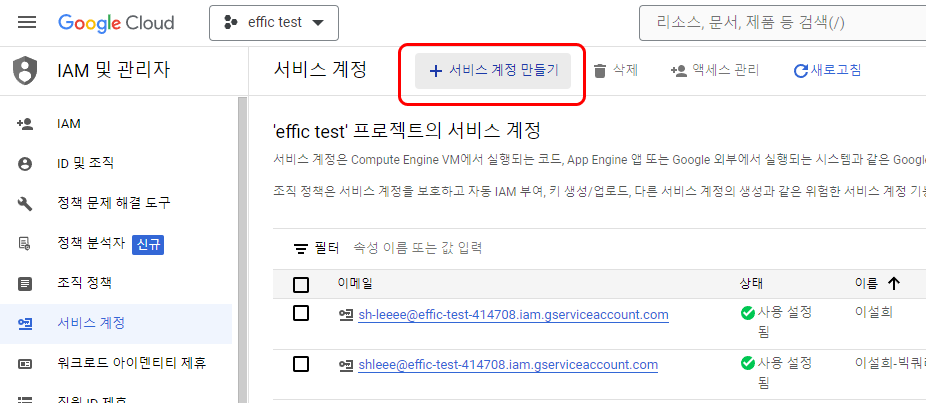Click the 액세스 관리 person-add icon
926x403 pixels.
[678, 70]
